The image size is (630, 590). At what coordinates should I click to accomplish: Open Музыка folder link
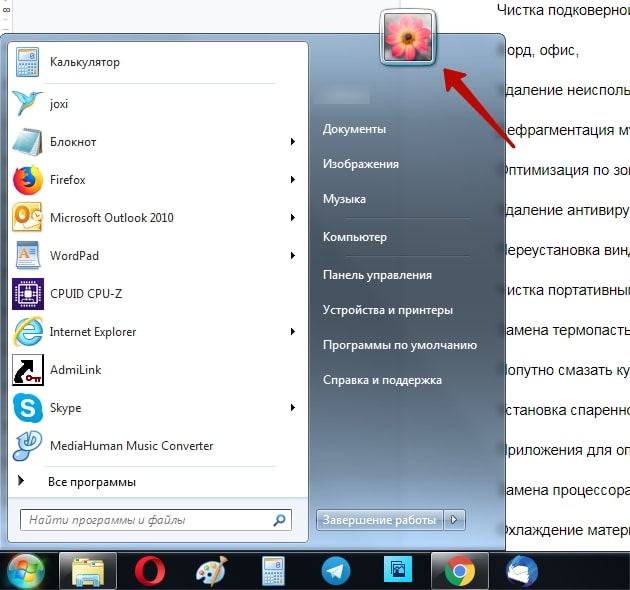(x=344, y=199)
